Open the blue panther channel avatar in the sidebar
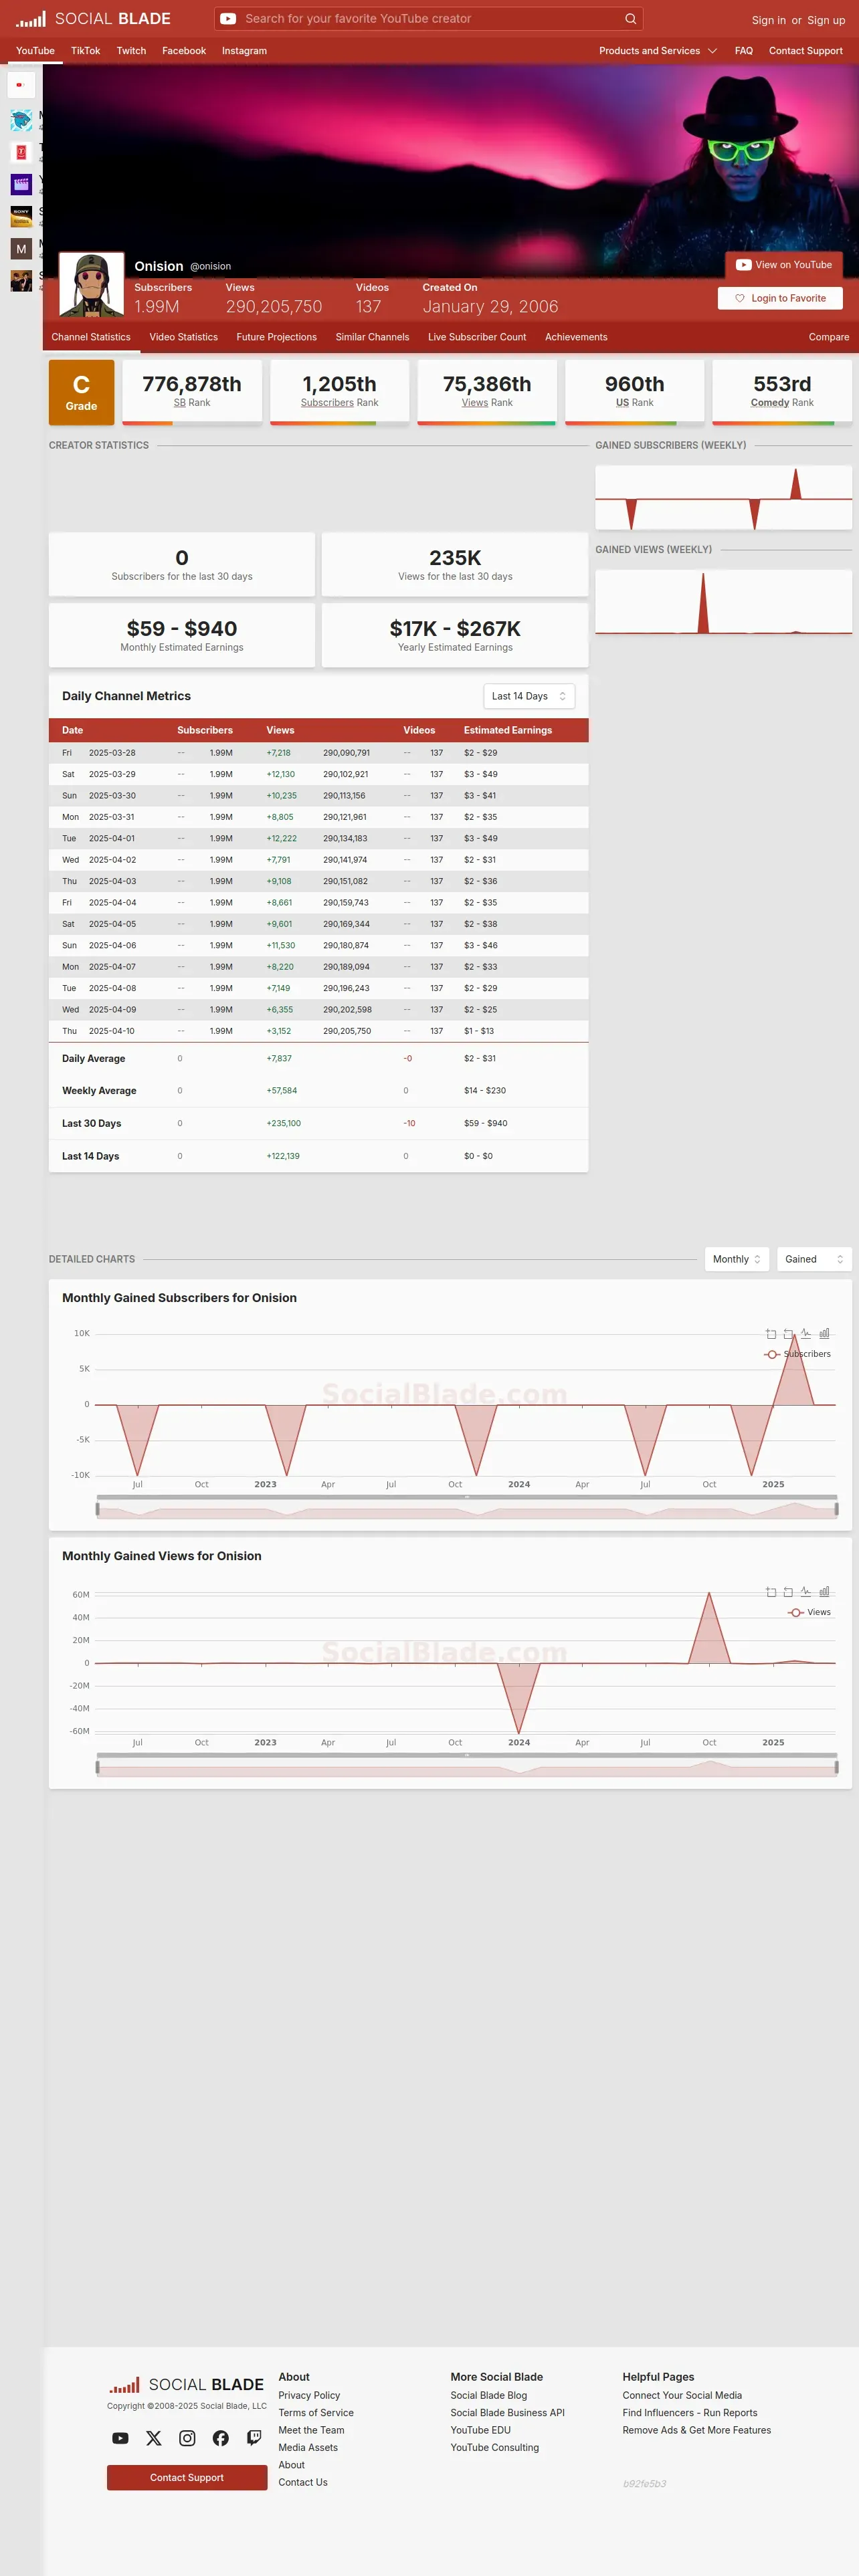859x2576 pixels. [21, 121]
